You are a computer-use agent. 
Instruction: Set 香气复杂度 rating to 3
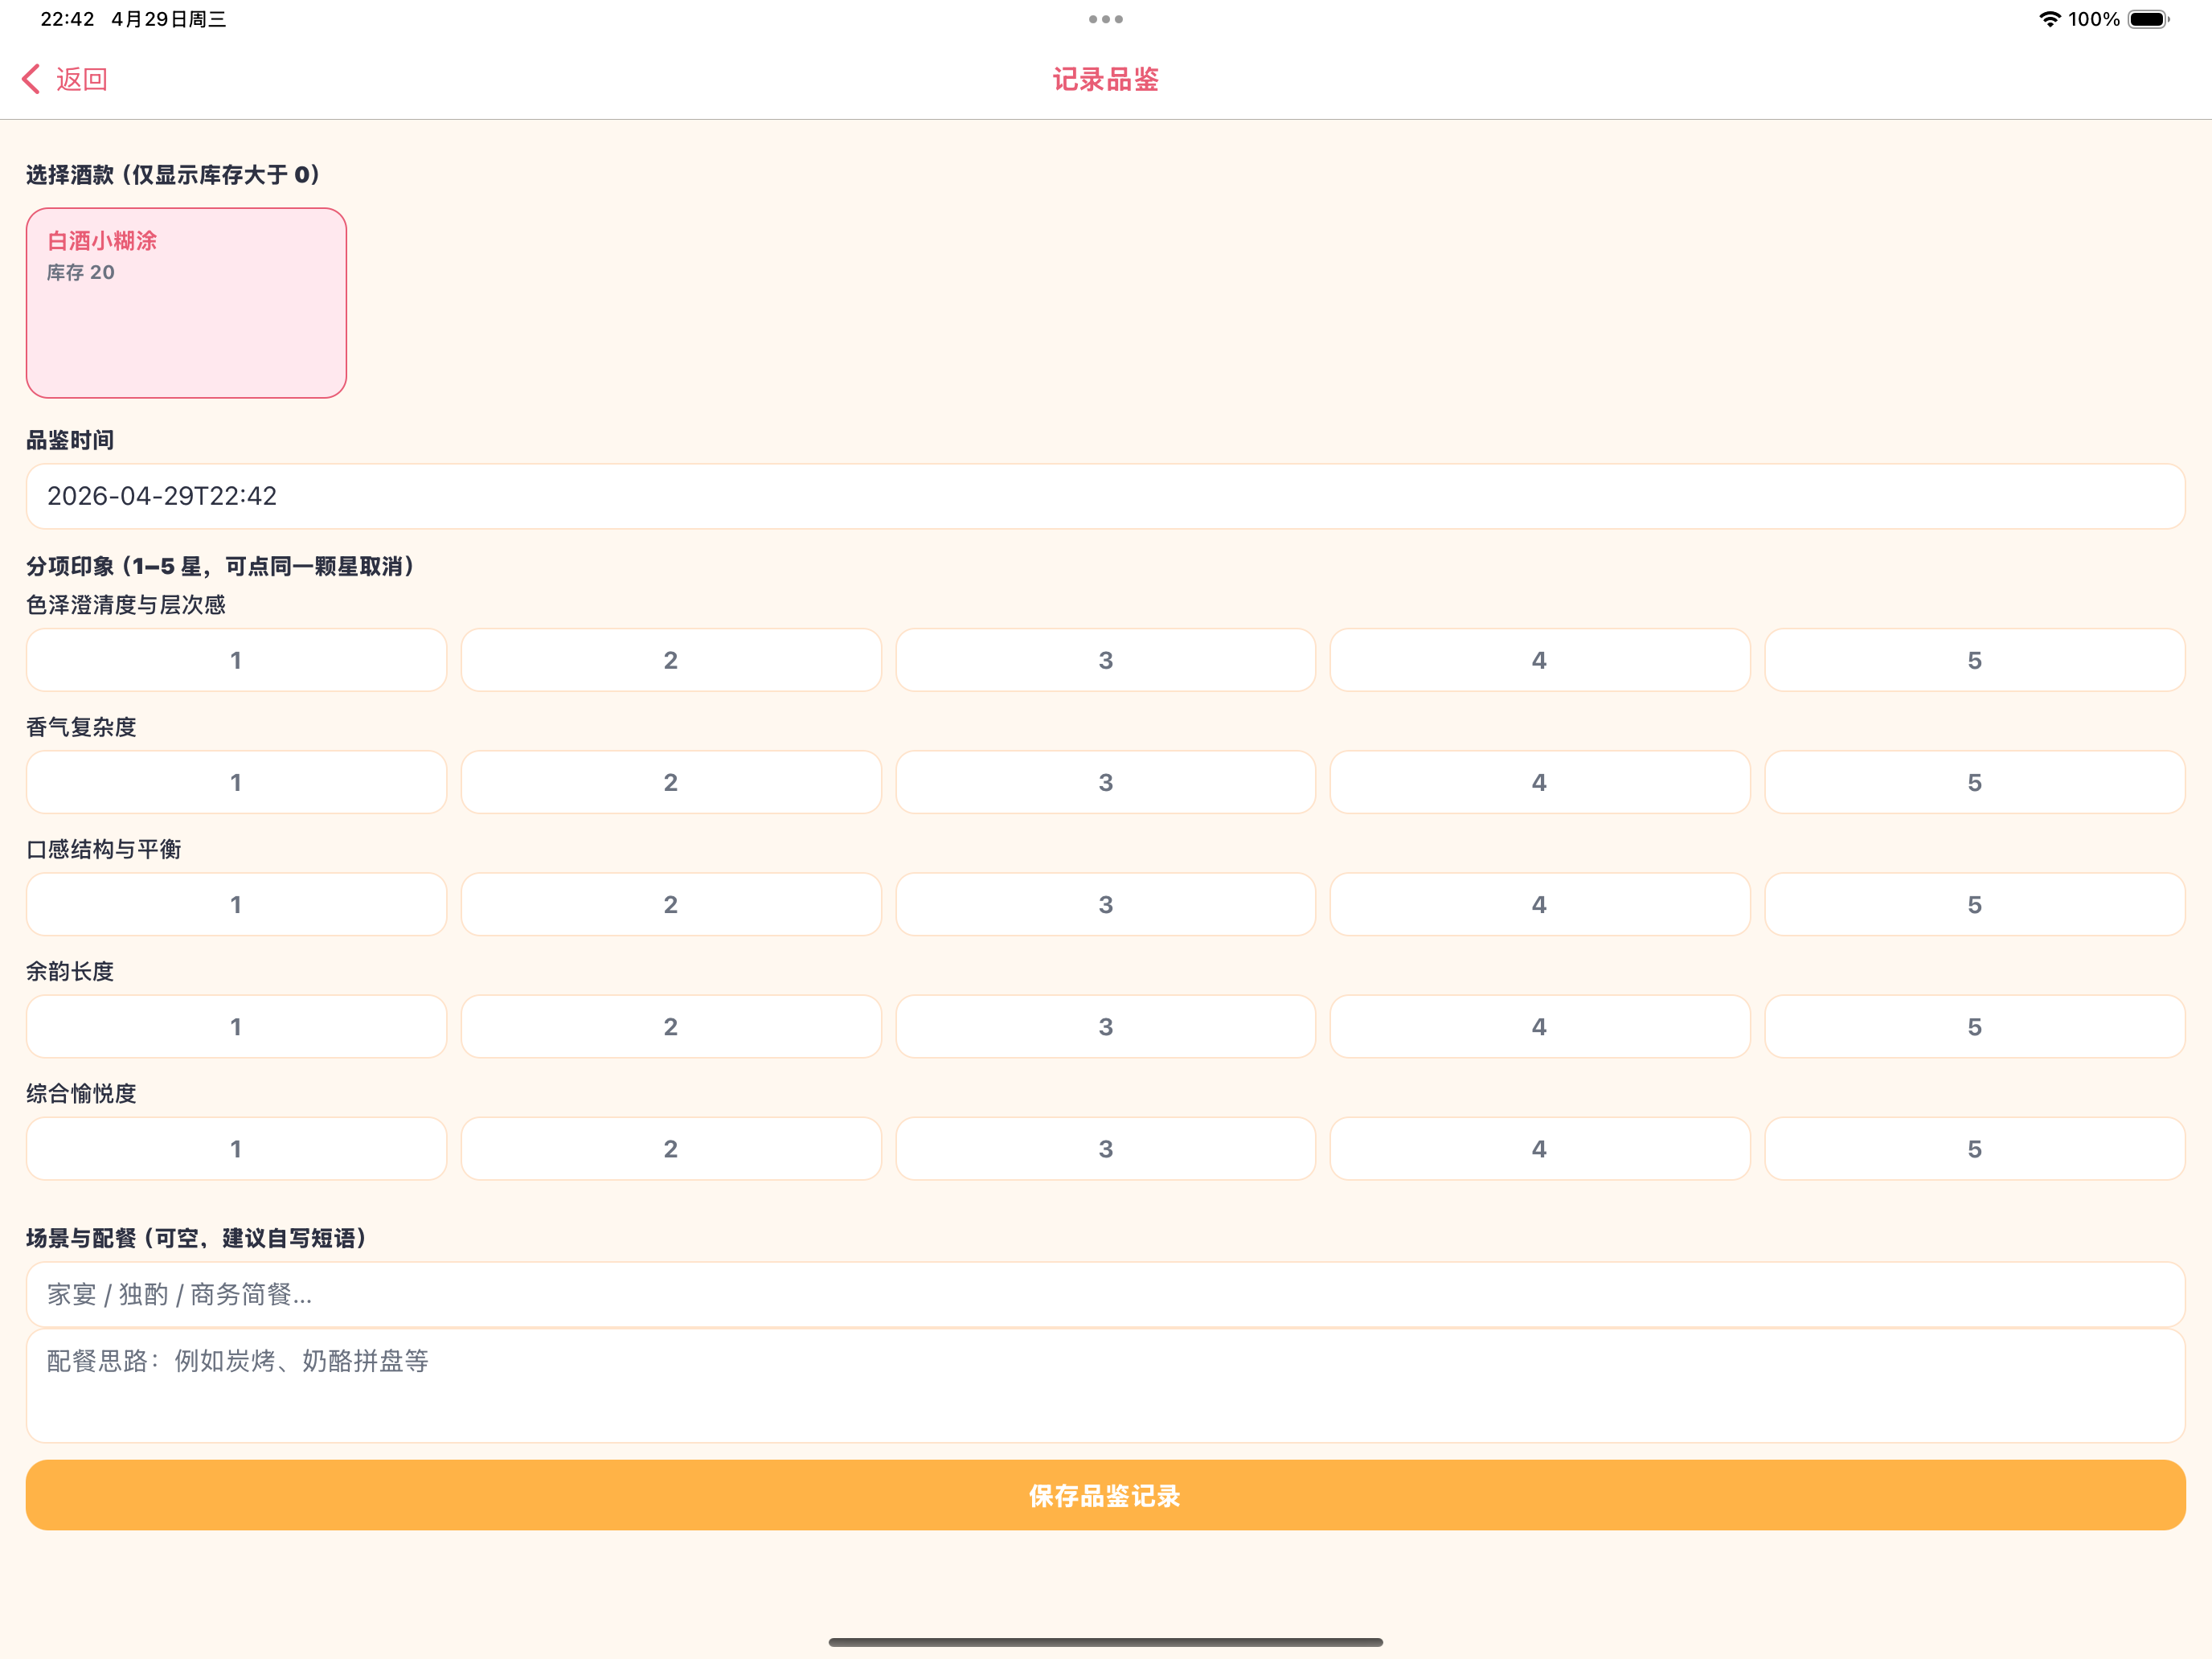(x=1105, y=782)
